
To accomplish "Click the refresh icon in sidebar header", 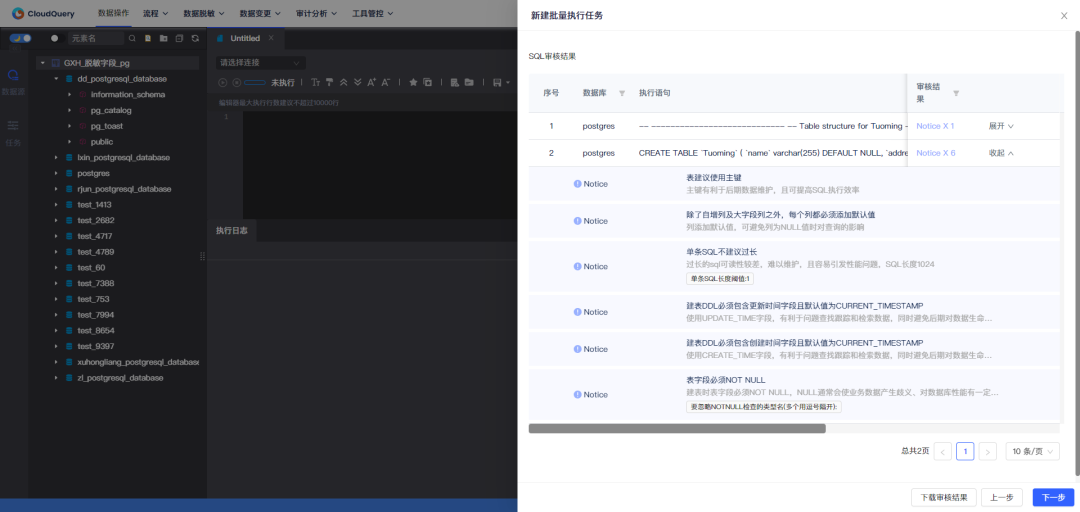I will coord(195,39).
